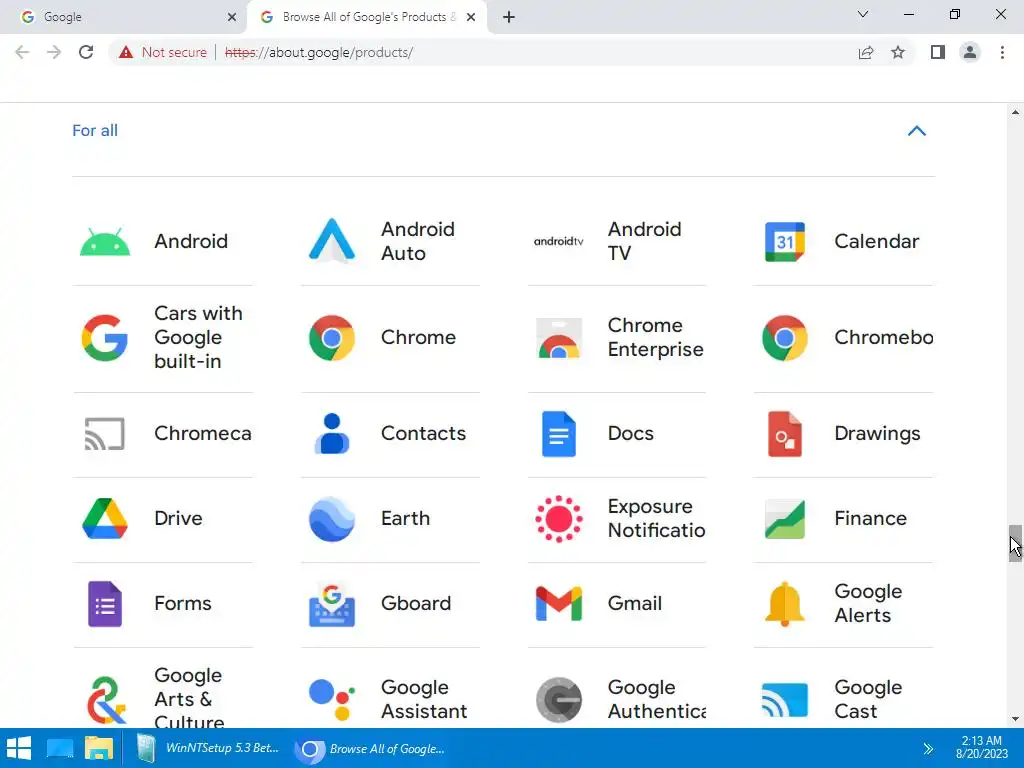1024x768 pixels.
Task: Open the Calendar icon
Action: (x=785, y=242)
